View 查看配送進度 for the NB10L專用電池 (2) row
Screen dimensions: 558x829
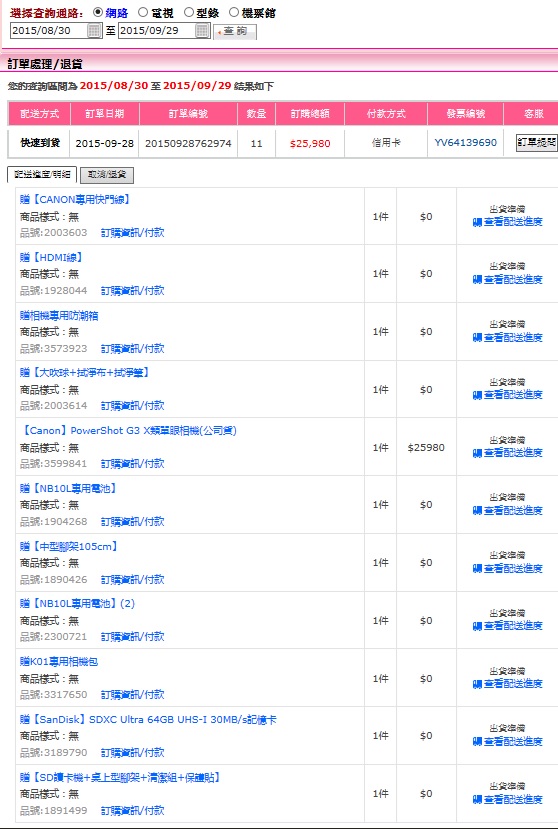pos(508,625)
